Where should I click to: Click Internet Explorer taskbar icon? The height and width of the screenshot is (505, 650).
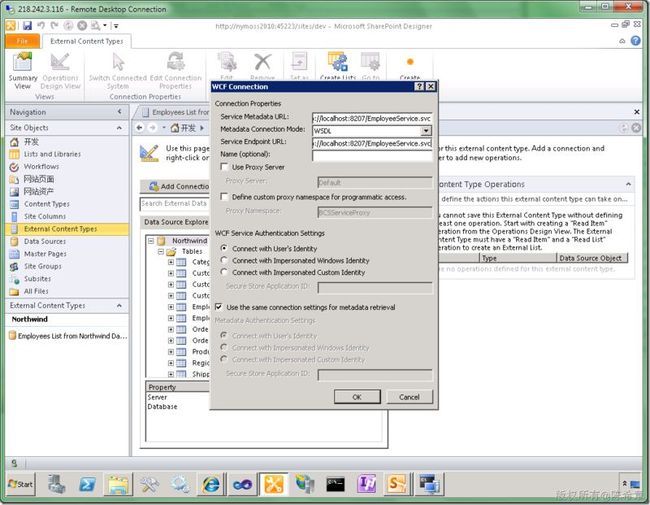[211, 484]
